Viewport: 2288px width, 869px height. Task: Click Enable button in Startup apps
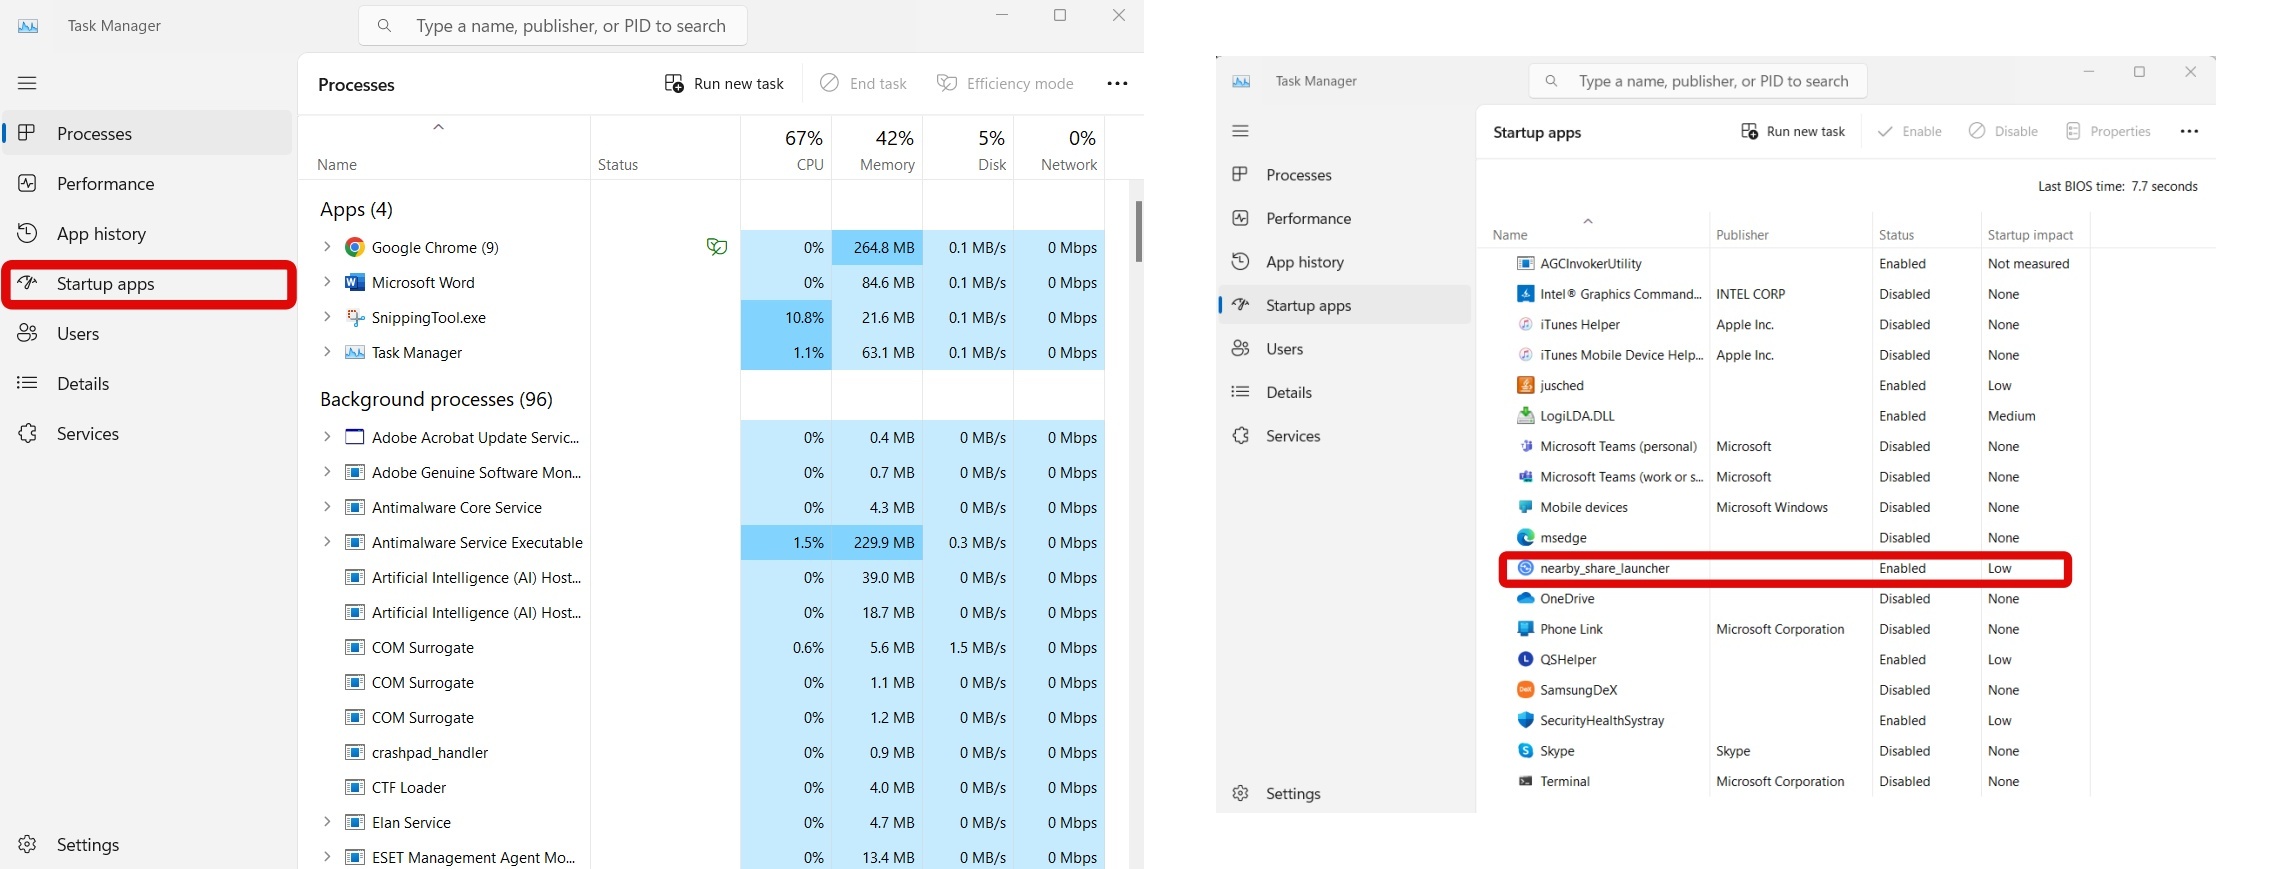[1909, 131]
